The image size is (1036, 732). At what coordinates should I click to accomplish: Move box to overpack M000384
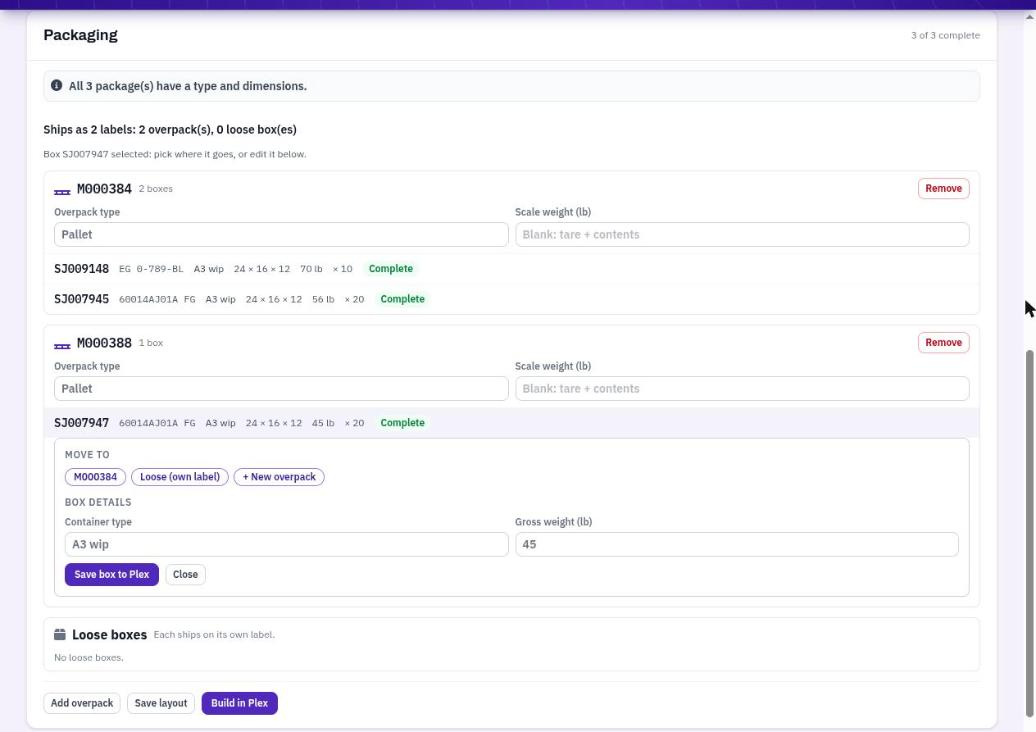(x=95, y=477)
